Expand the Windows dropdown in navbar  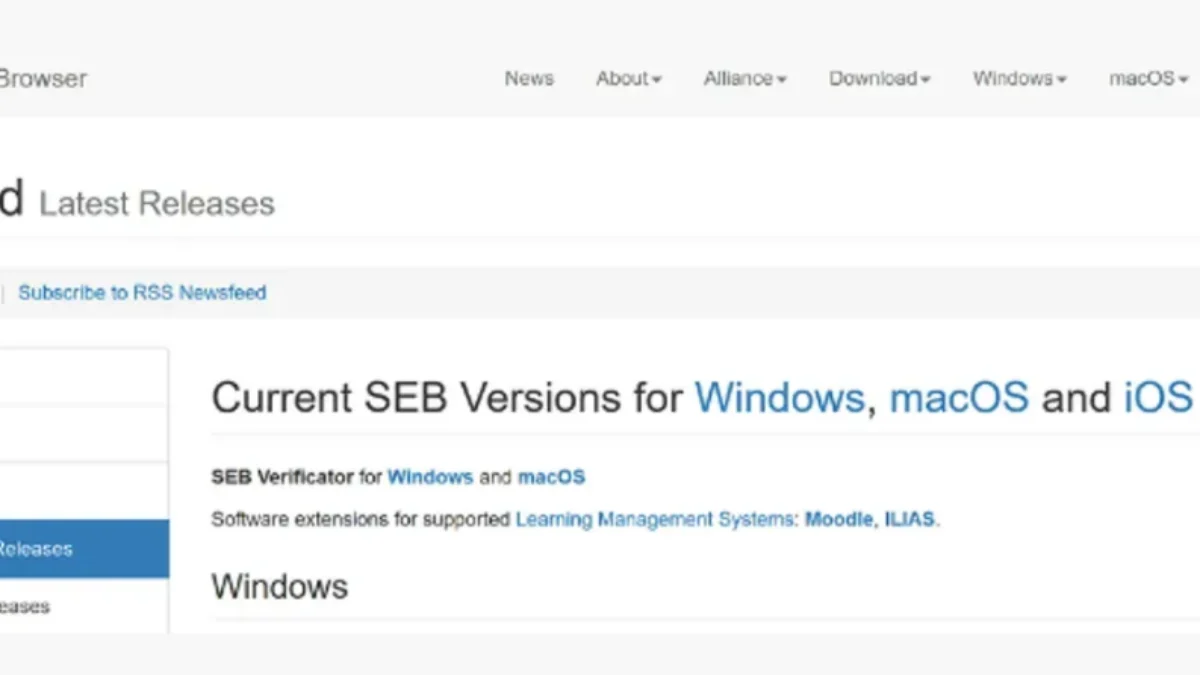coord(1020,78)
